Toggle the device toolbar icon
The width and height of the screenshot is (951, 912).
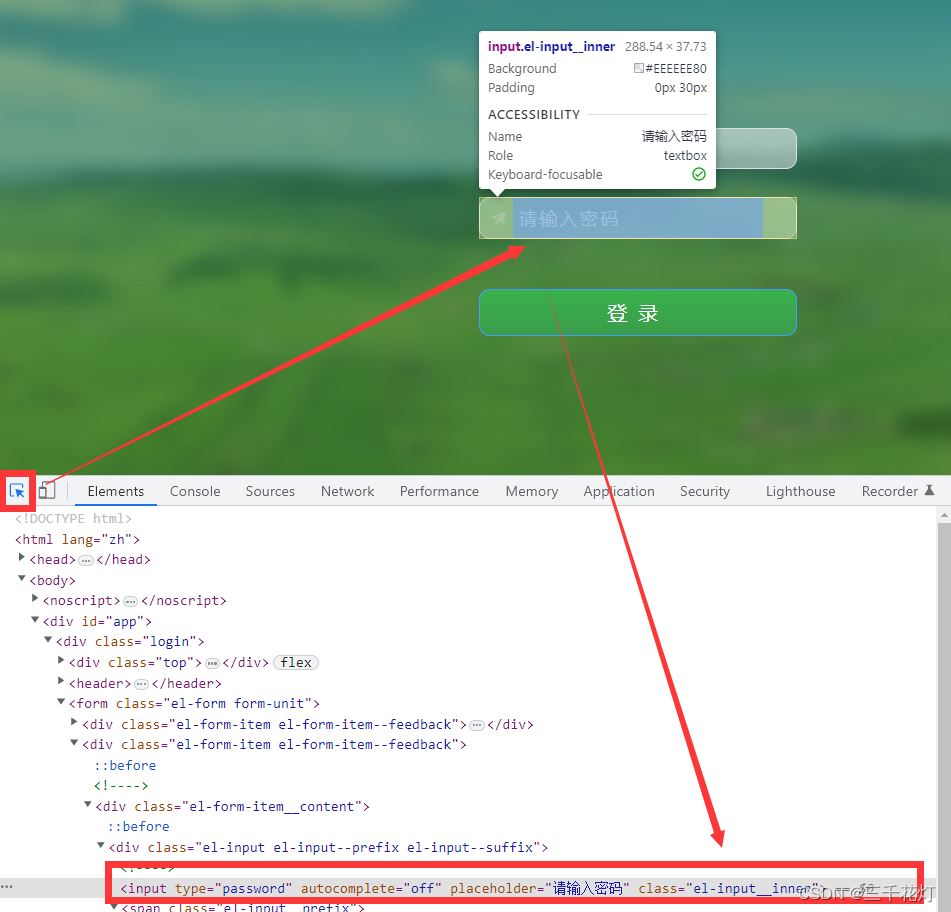click(x=47, y=491)
